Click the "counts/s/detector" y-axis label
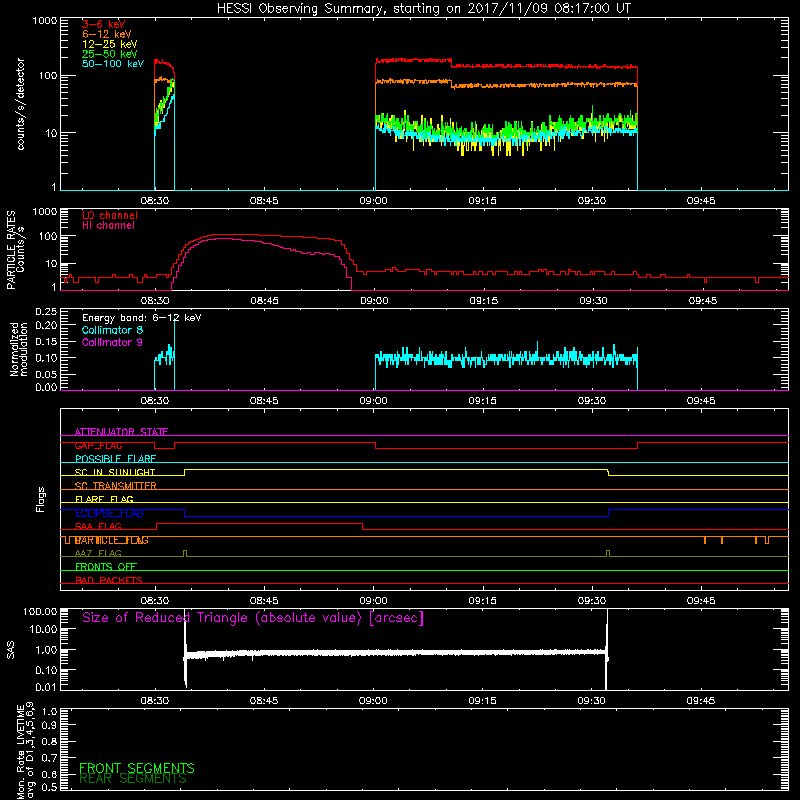The width and height of the screenshot is (800, 800). (20, 104)
